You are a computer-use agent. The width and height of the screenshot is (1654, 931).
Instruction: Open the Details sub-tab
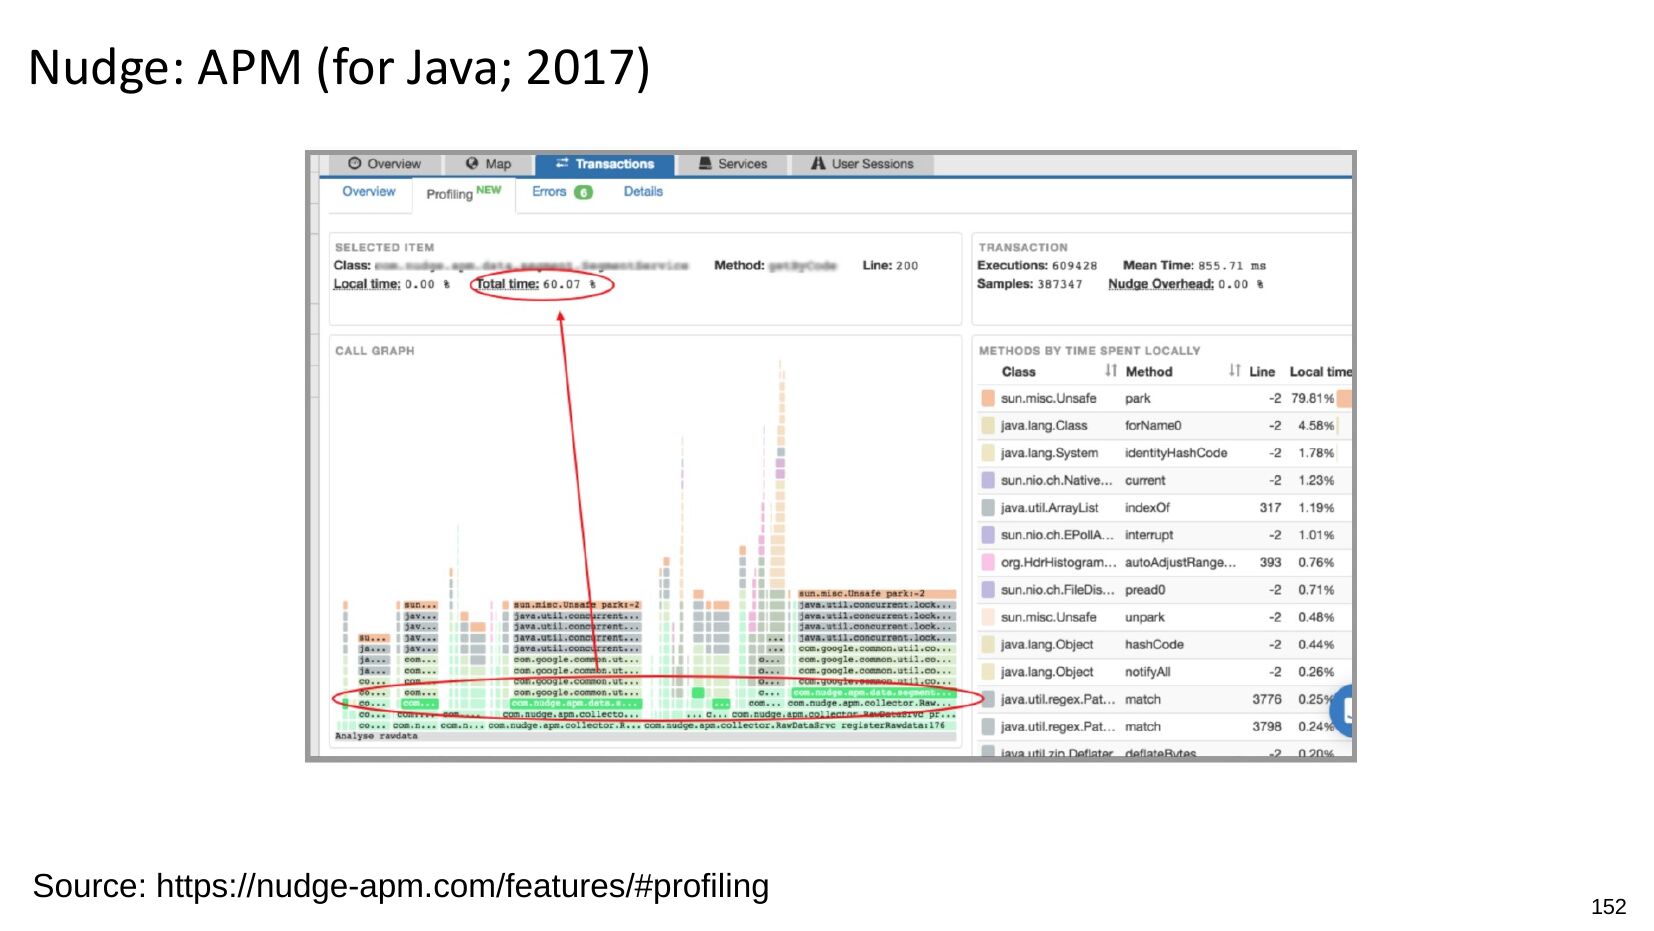[x=643, y=192]
